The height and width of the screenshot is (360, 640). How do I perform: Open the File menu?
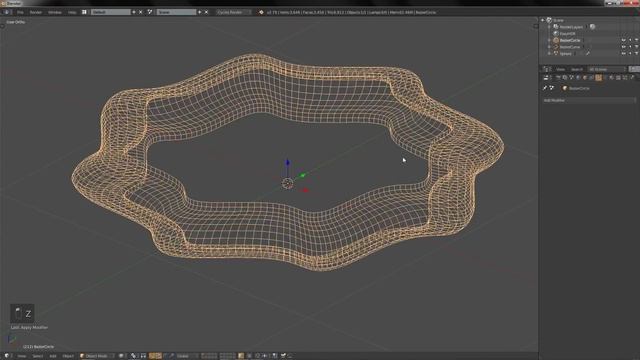click(20, 12)
